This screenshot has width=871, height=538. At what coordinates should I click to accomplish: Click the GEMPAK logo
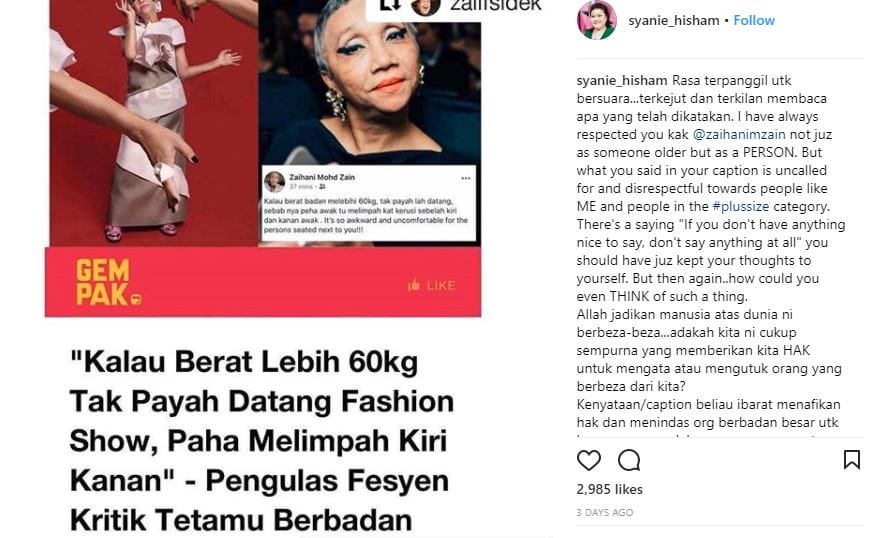coord(108,282)
